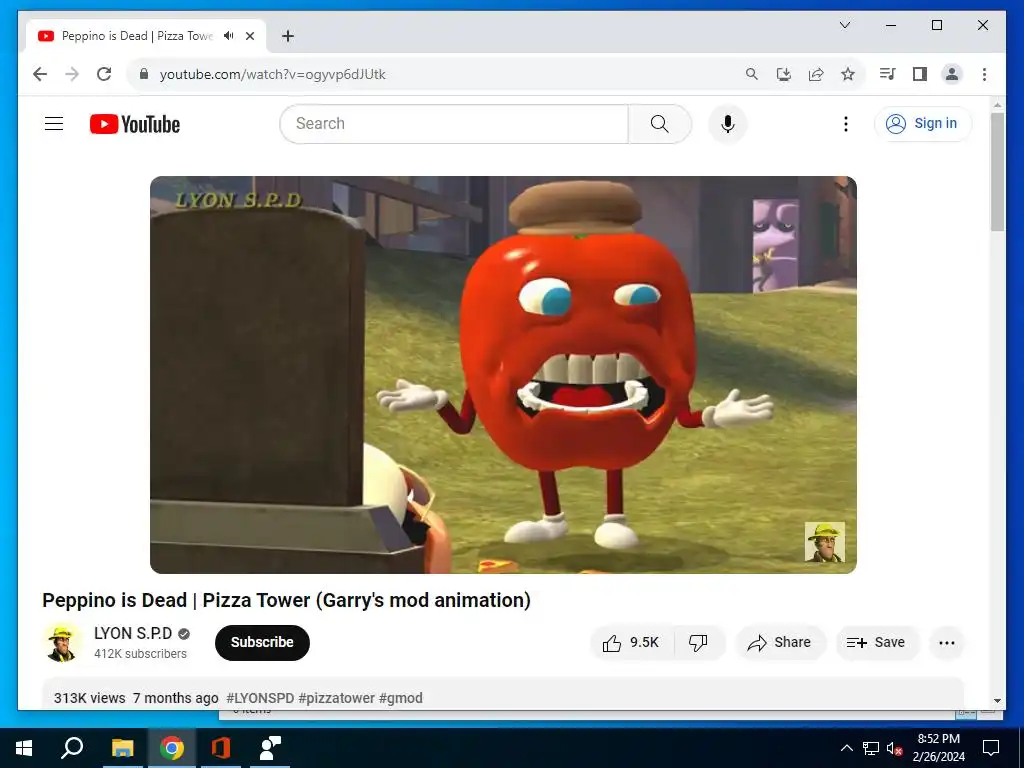Reload the YouTube page
Screen dimensions: 1024x768
(x=104, y=74)
